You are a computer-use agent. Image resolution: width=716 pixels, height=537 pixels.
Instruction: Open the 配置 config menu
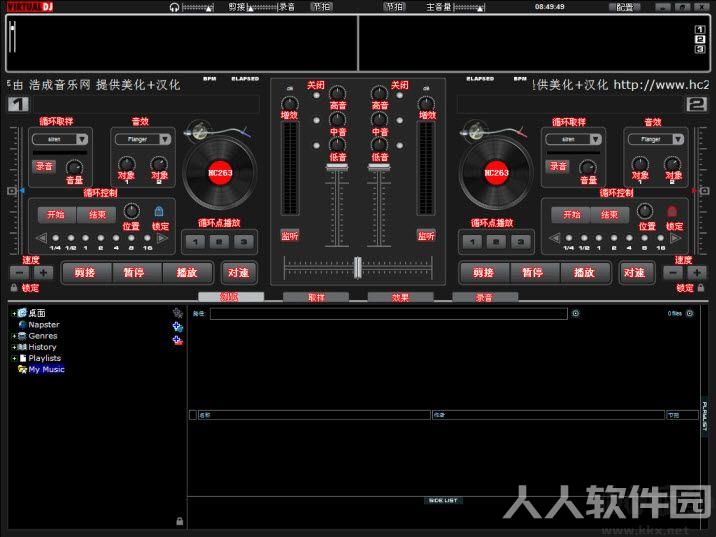click(625, 7)
